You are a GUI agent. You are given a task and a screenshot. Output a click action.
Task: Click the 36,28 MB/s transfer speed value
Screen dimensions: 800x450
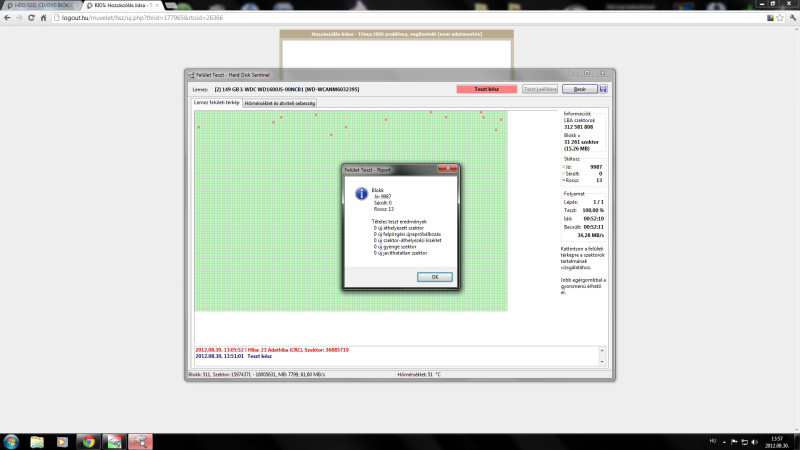coord(590,235)
